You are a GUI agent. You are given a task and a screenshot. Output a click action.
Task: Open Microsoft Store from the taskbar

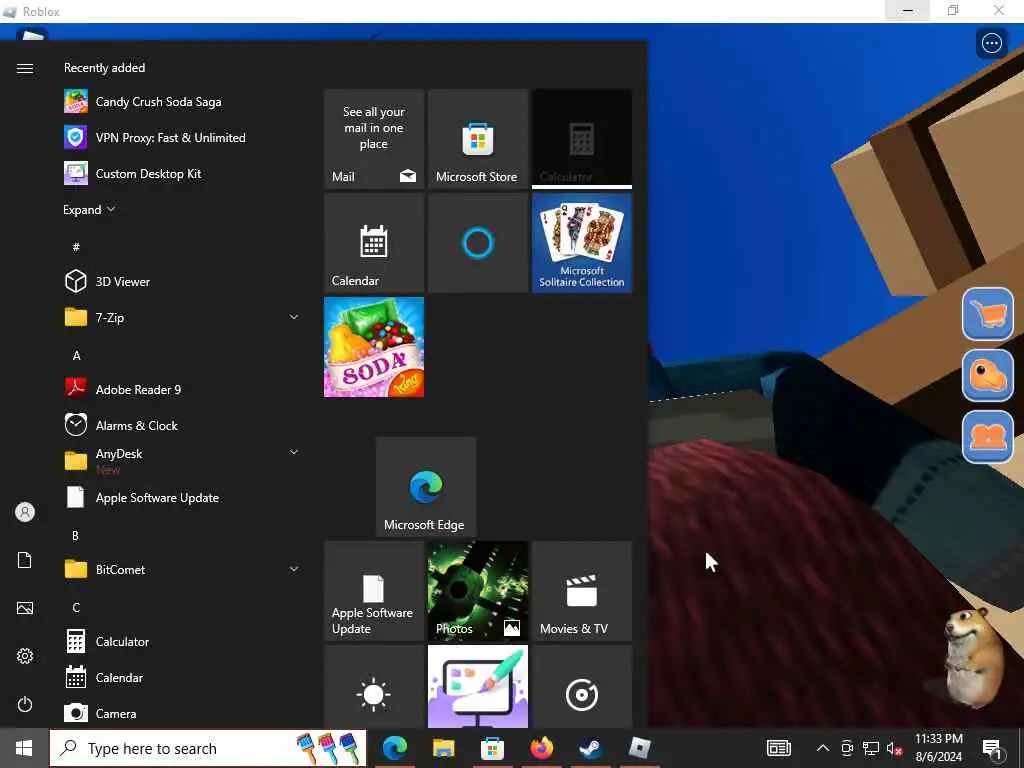(x=492, y=748)
